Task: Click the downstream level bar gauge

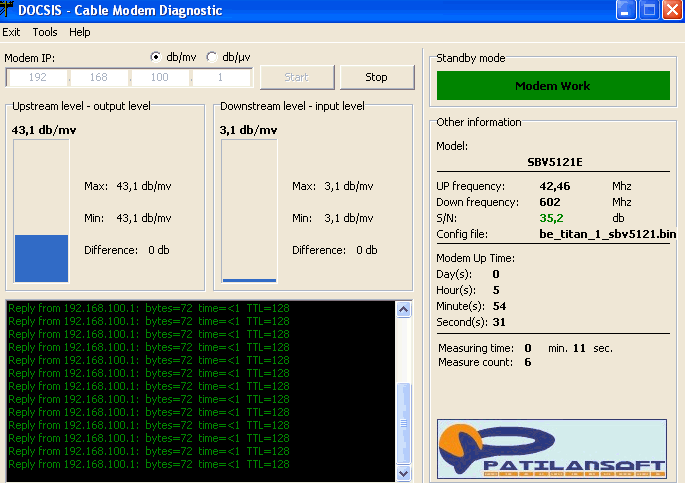Action: [x=249, y=211]
